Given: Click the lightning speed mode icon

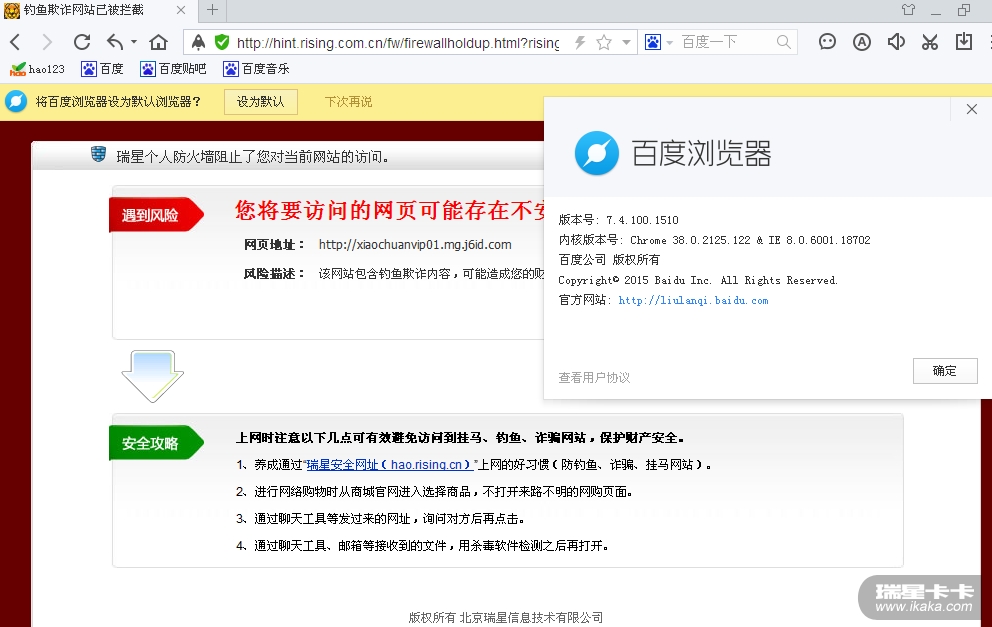Looking at the screenshot, I should pyautogui.click(x=580, y=42).
